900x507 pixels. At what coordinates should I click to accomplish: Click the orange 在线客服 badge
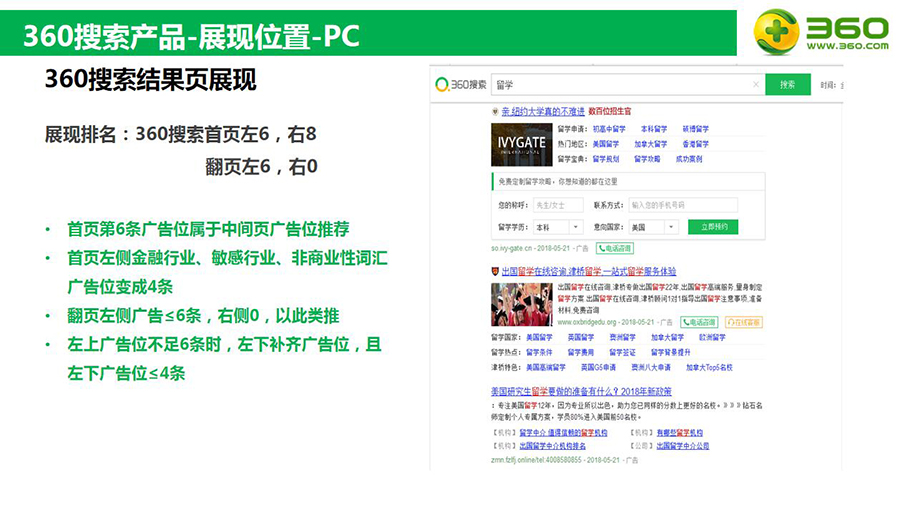pos(743,322)
